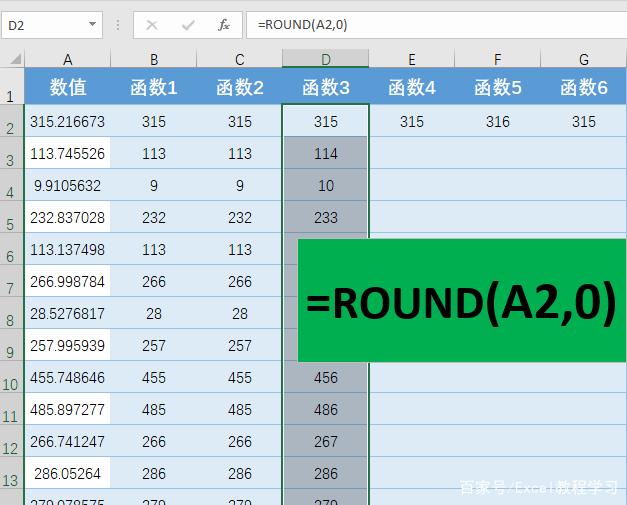Select row 10 header
This screenshot has width=627, height=505.
12,377
